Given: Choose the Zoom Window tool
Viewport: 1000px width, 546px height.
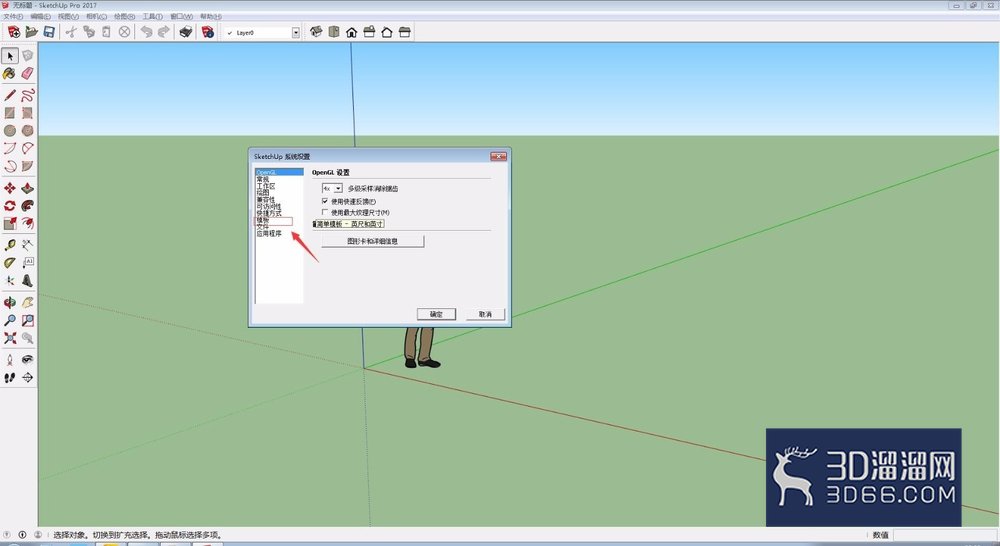Looking at the screenshot, I should tap(27, 320).
